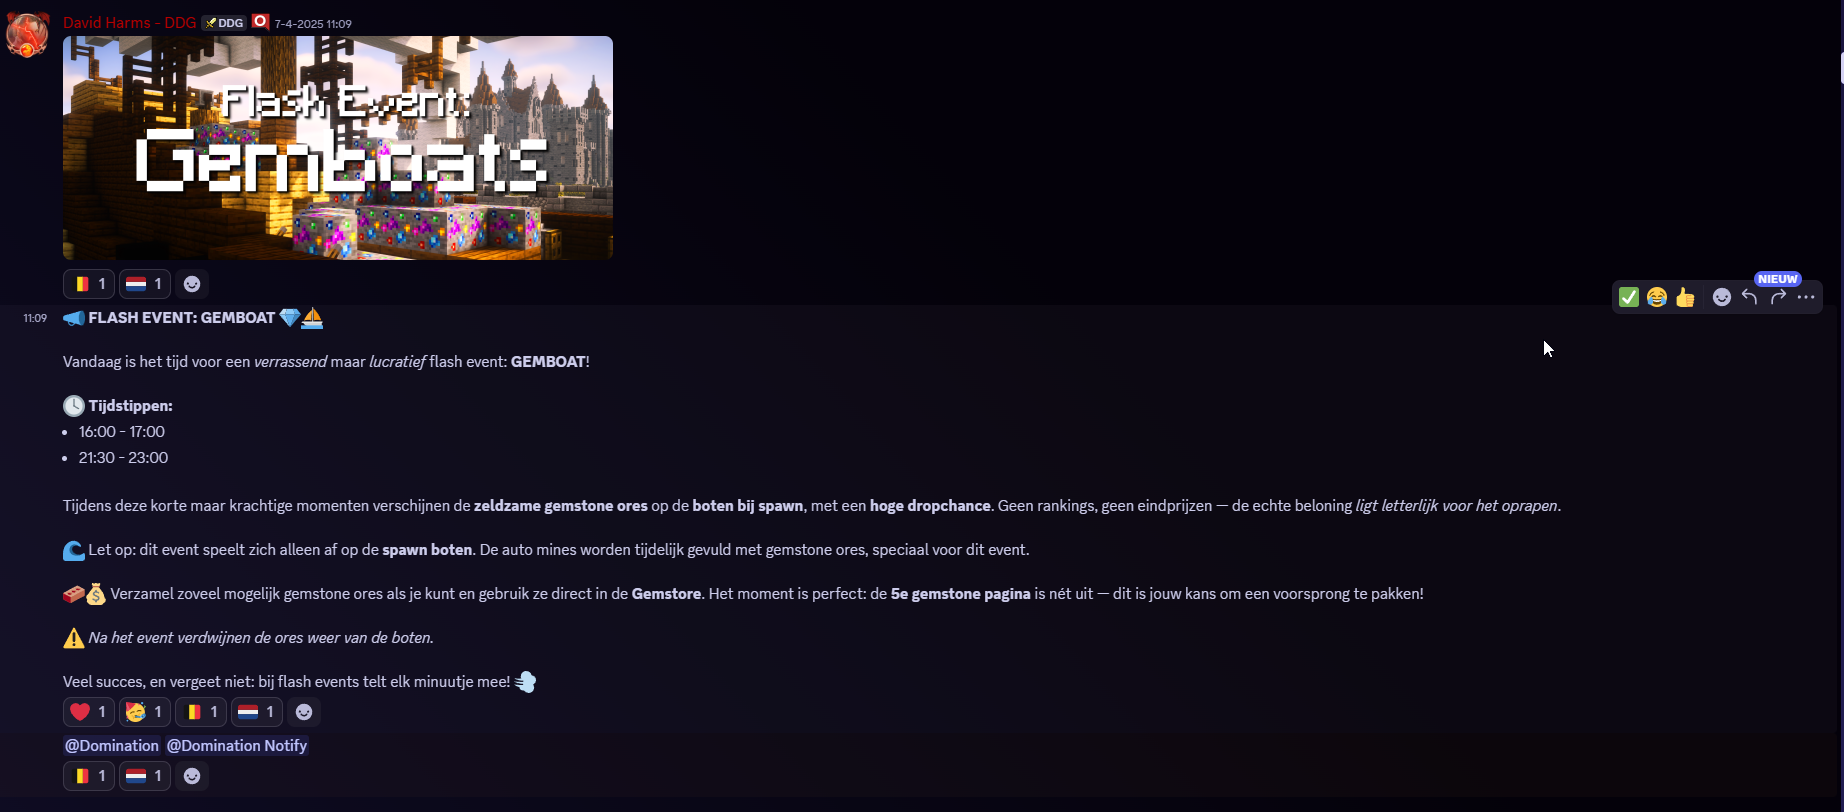The image size is (1844, 812).
Task: React with the laughing-crying emoji quick reaction
Action: 1657,297
